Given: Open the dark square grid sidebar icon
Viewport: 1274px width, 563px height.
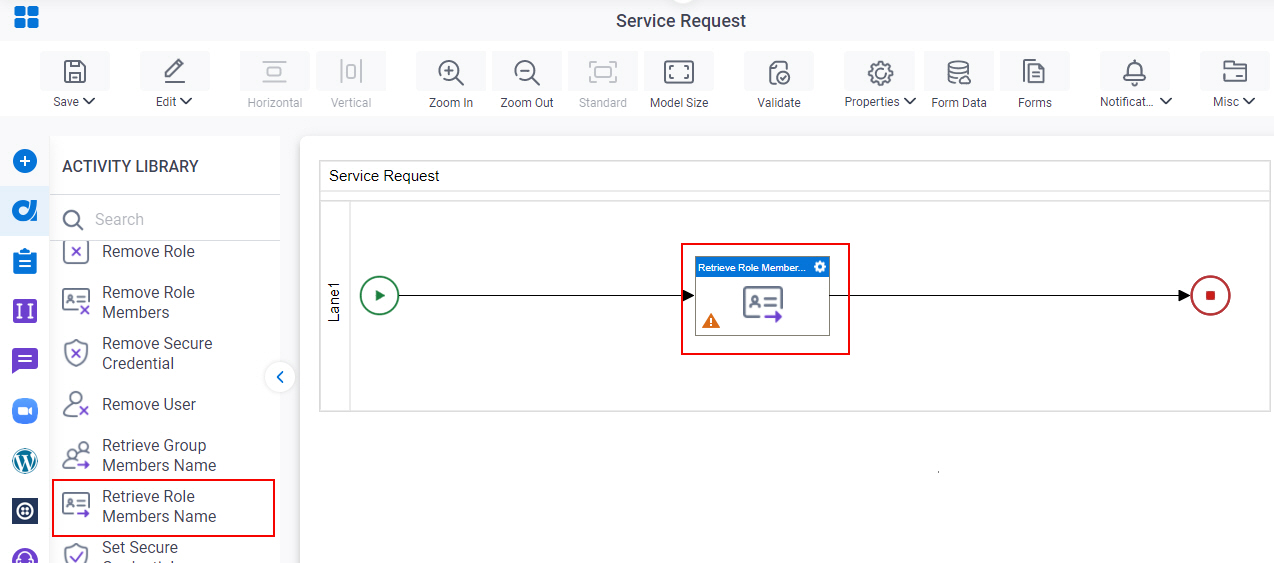Looking at the screenshot, I should [25, 511].
